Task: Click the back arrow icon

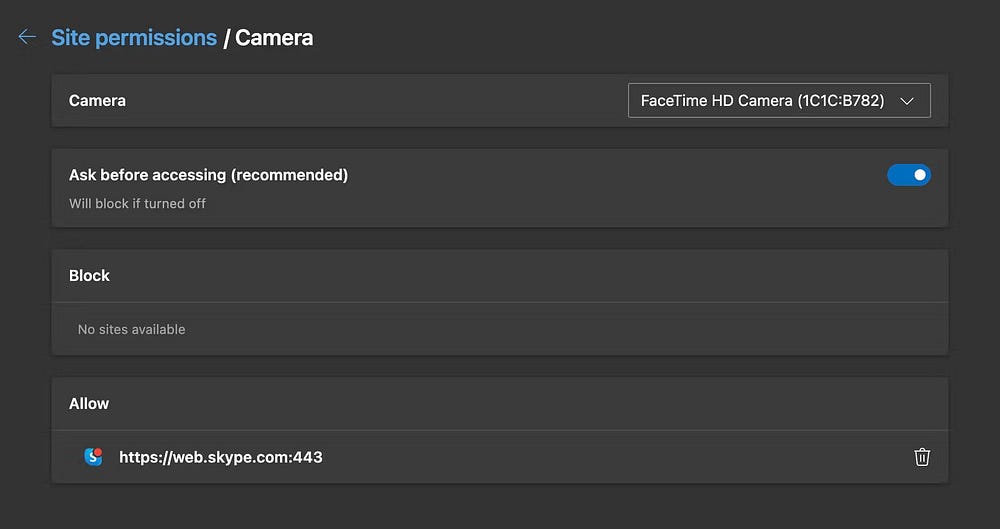Action: coord(27,38)
